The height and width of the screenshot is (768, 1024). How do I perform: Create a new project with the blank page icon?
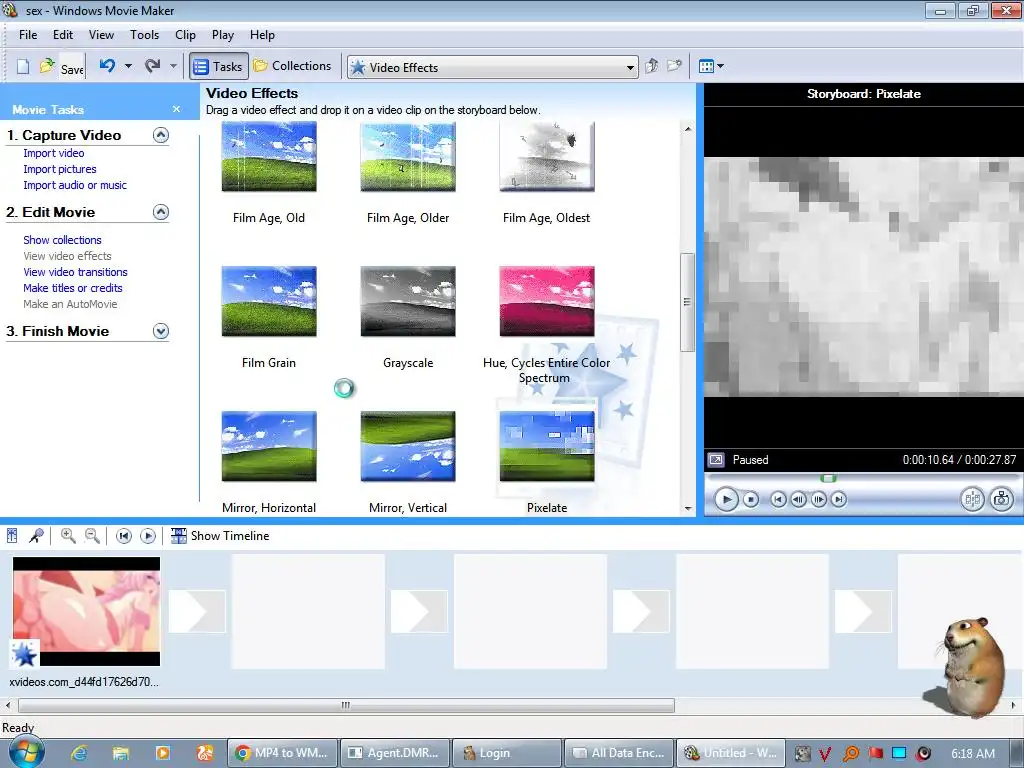[x=23, y=67]
